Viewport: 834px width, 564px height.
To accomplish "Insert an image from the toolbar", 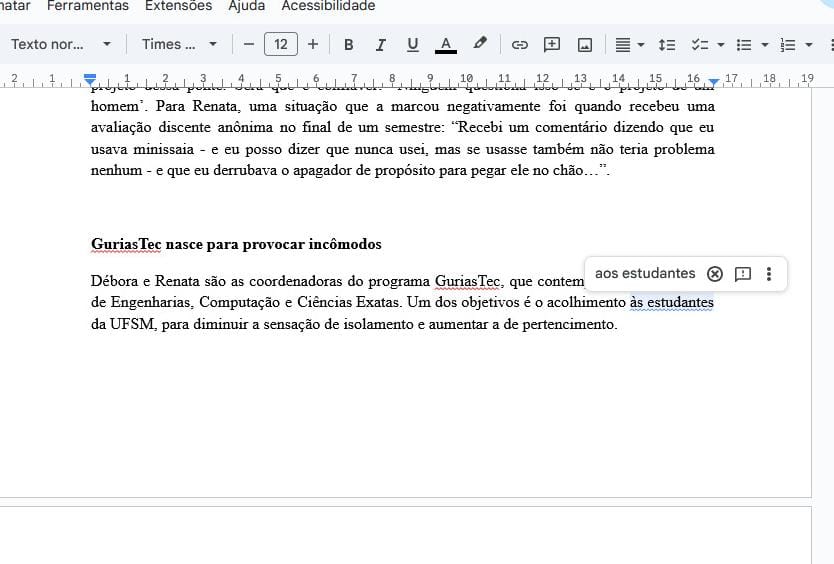I will tap(585, 44).
